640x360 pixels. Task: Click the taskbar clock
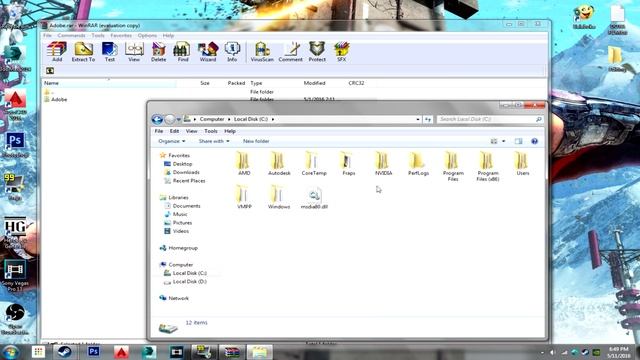pos(618,352)
